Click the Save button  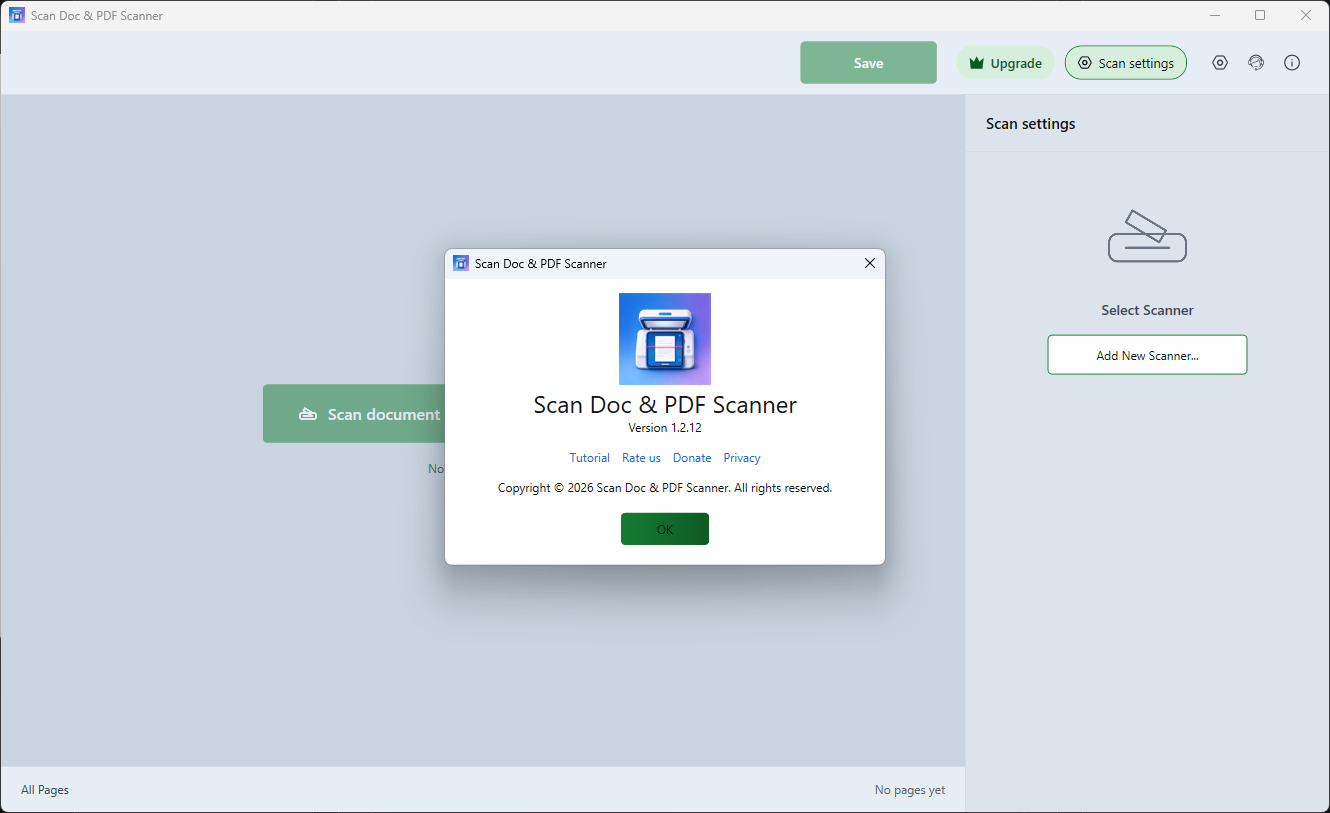(868, 63)
